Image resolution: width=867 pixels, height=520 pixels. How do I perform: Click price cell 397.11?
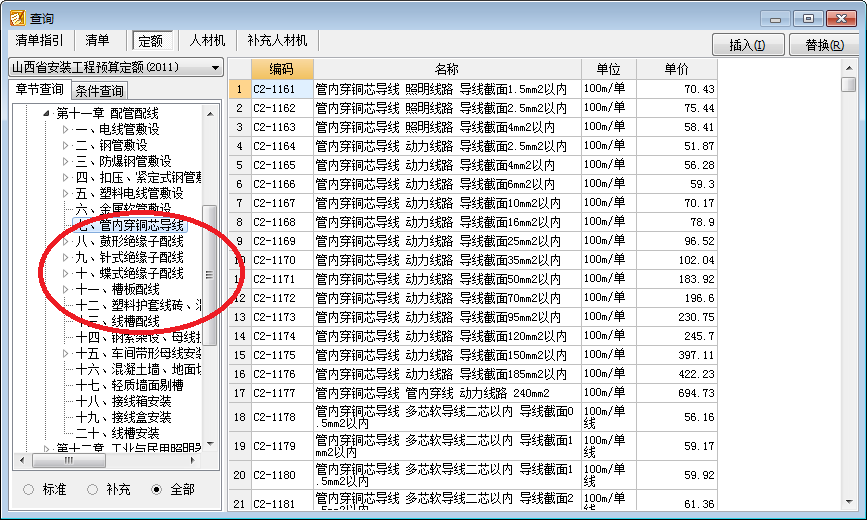676,355
